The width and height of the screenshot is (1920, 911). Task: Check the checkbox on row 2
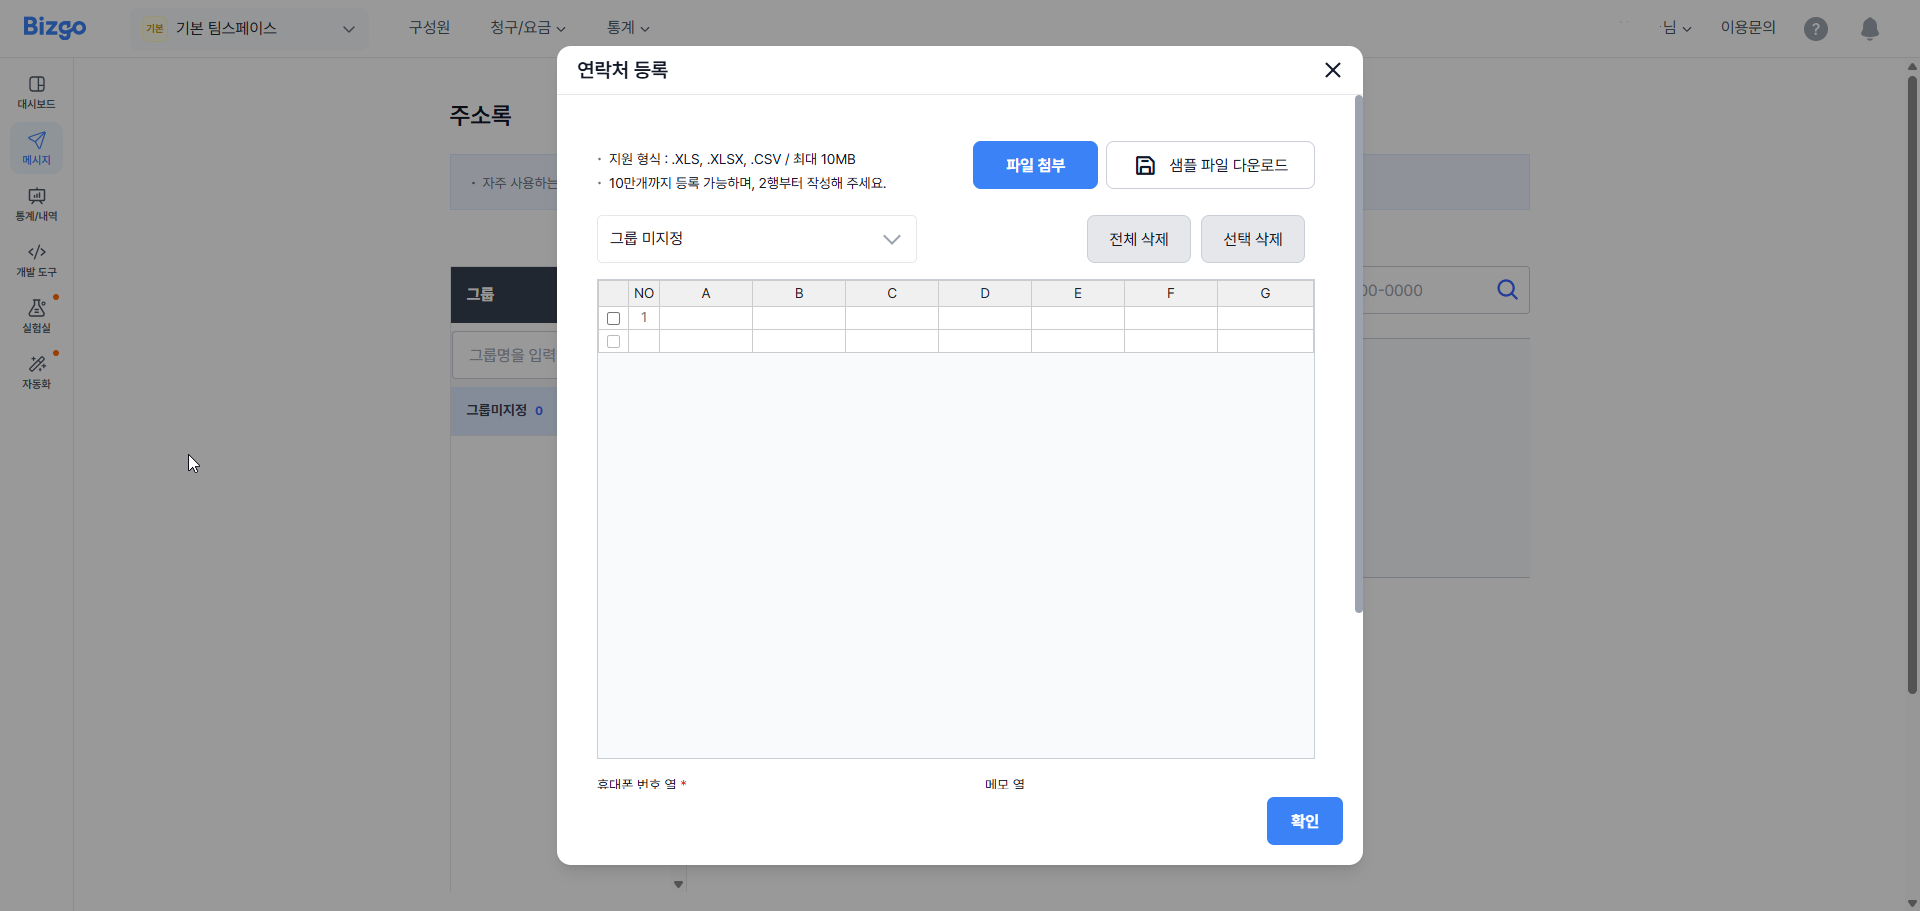click(x=613, y=340)
